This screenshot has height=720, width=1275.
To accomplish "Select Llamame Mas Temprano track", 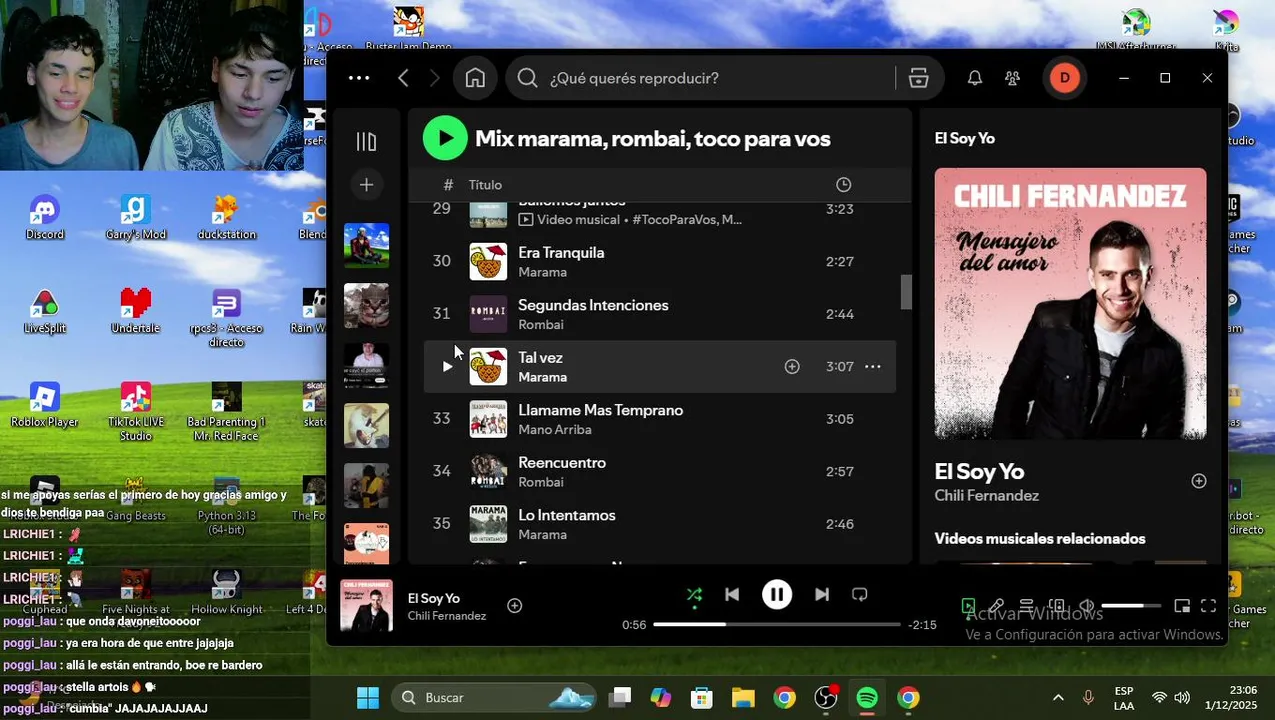I will pyautogui.click(x=660, y=419).
